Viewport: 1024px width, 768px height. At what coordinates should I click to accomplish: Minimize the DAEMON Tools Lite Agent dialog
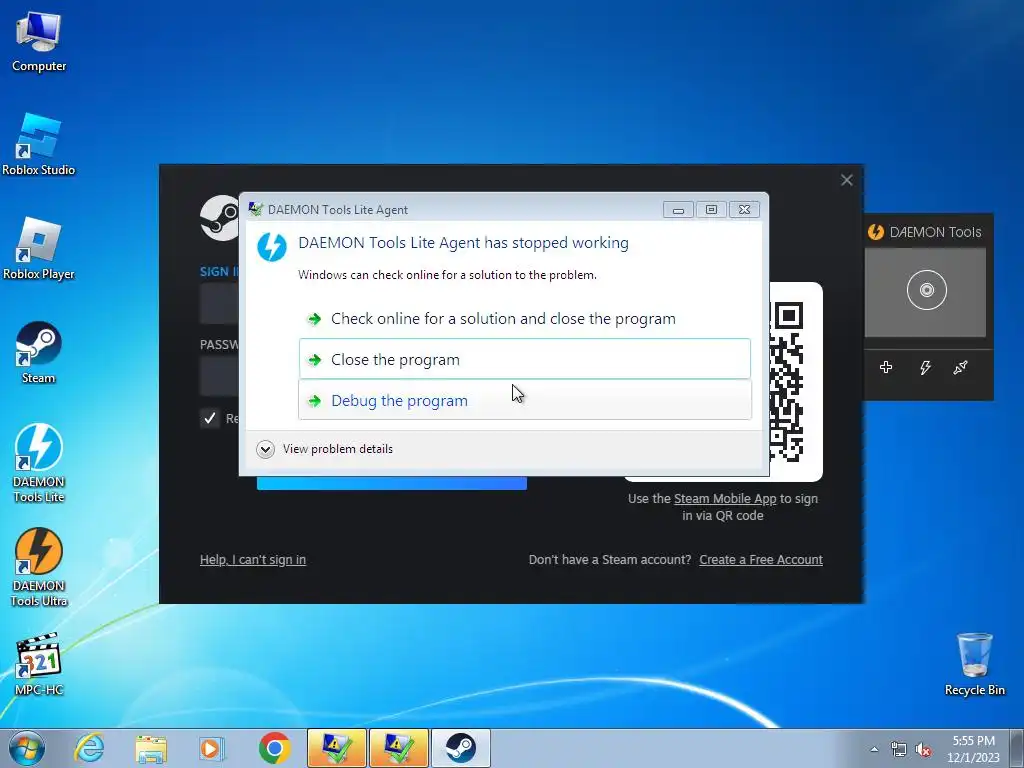pyautogui.click(x=678, y=210)
